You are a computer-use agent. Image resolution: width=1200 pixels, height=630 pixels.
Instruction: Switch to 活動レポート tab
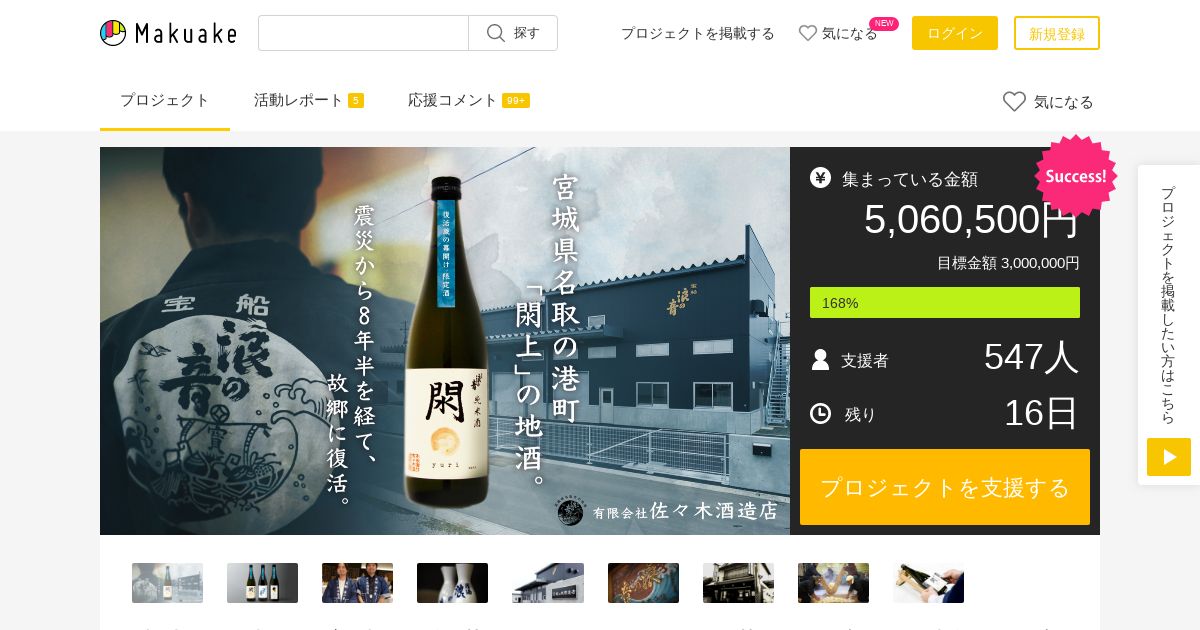point(309,100)
